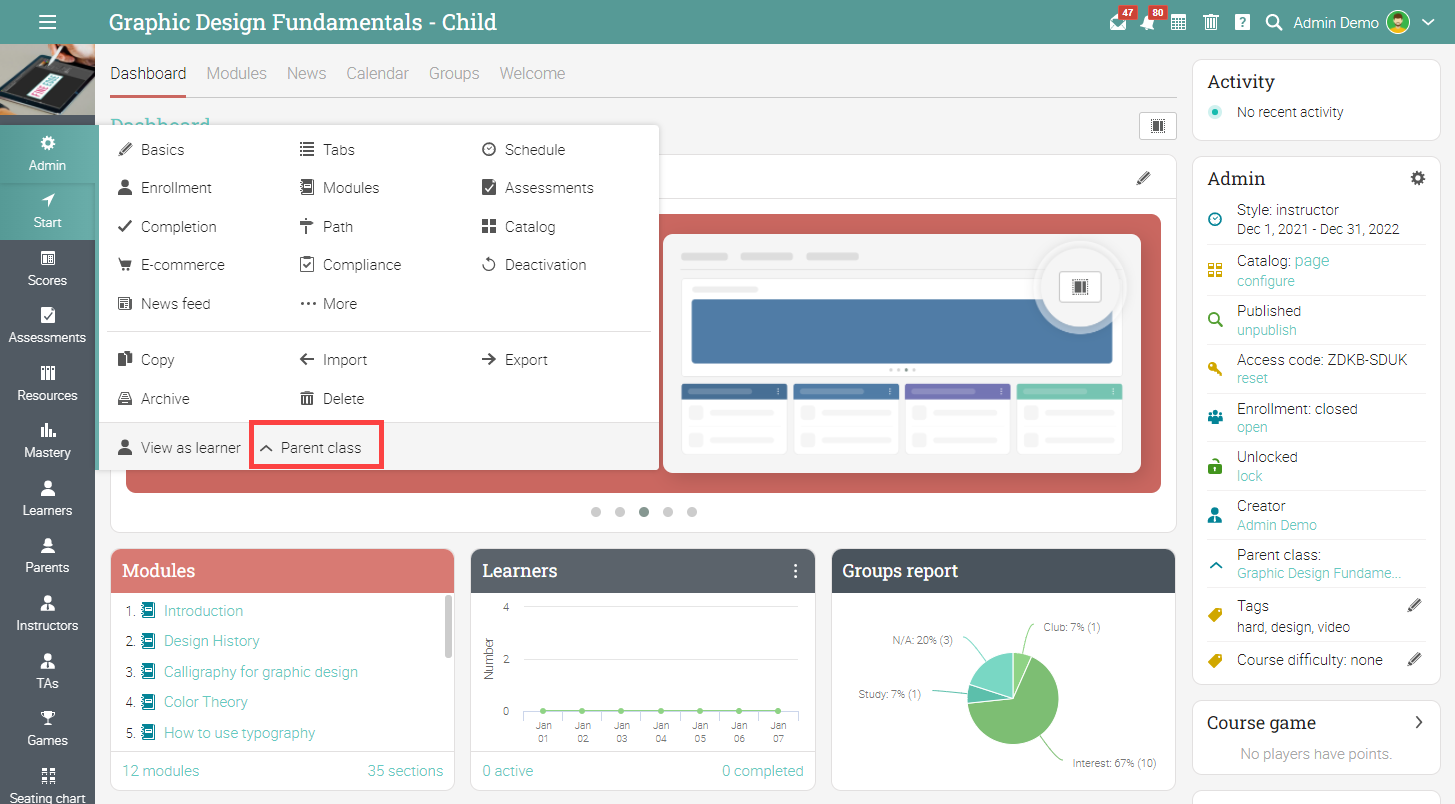Viewport: 1455px width, 804px height.
Task: Click the unpublish link
Action: pos(1266,330)
